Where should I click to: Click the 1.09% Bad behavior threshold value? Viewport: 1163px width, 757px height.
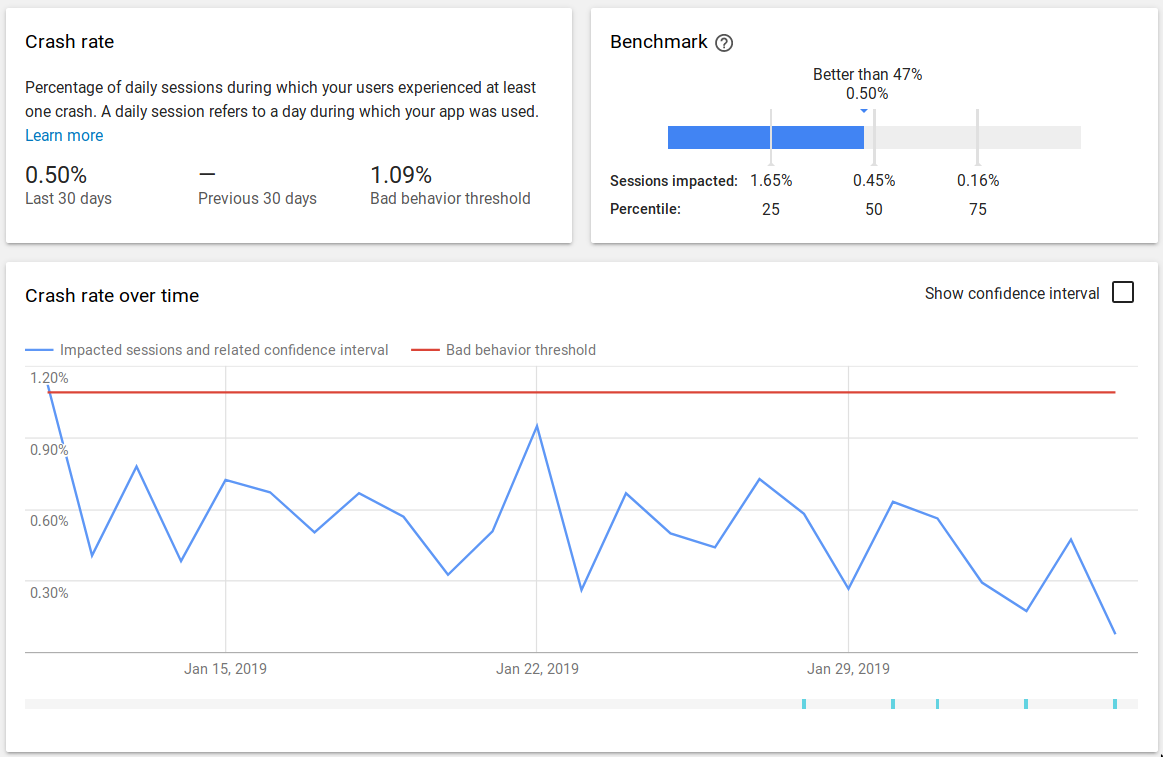(x=401, y=176)
